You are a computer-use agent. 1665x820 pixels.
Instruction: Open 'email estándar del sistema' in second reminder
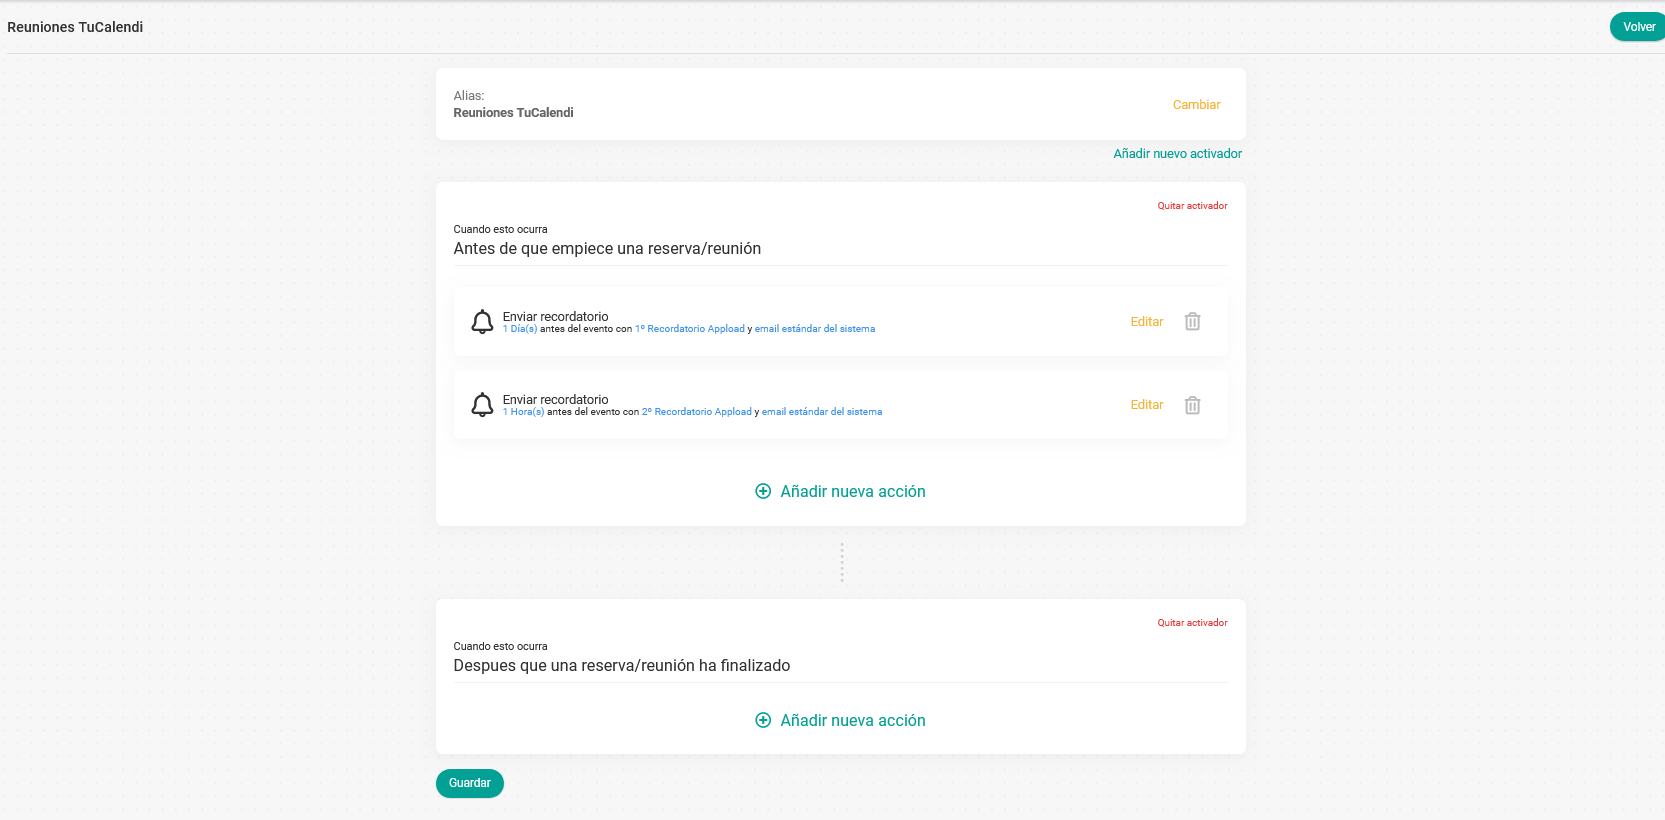click(x=822, y=412)
